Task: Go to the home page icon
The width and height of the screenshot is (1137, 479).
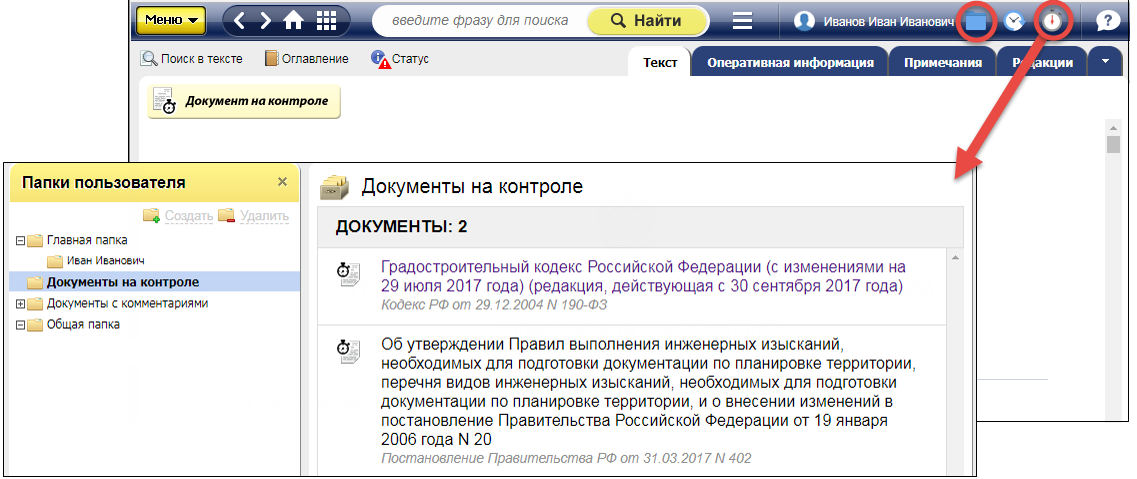Action: (x=294, y=20)
